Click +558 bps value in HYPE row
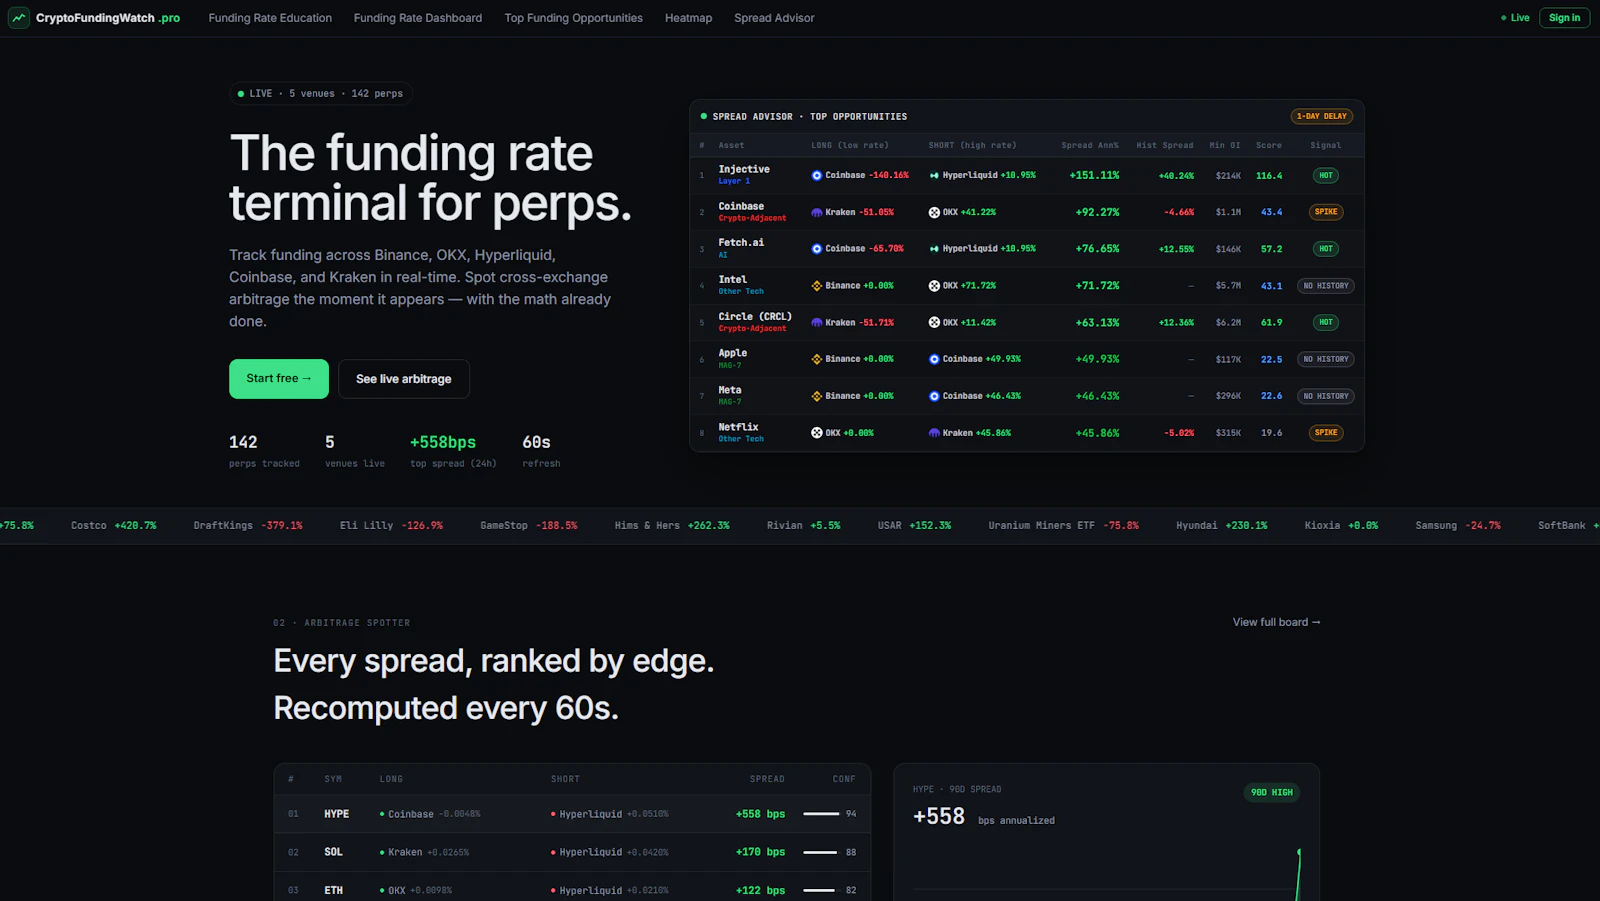The width and height of the screenshot is (1600, 901). click(x=760, y=814)
